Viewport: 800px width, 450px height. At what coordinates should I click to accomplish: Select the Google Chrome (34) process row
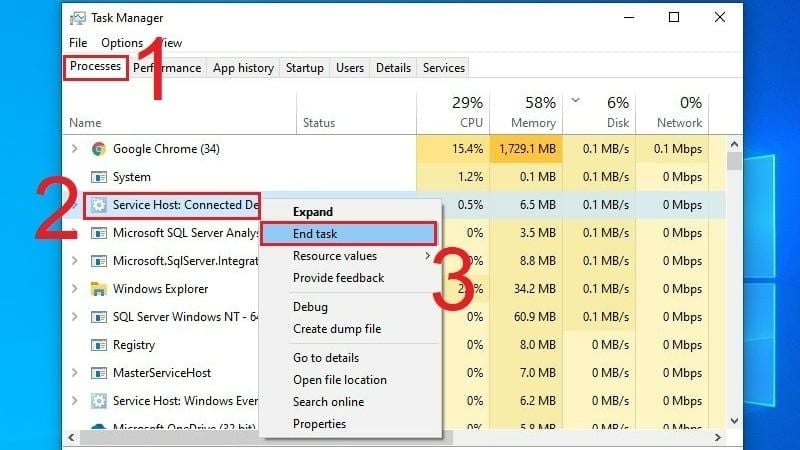pos(394,149)
